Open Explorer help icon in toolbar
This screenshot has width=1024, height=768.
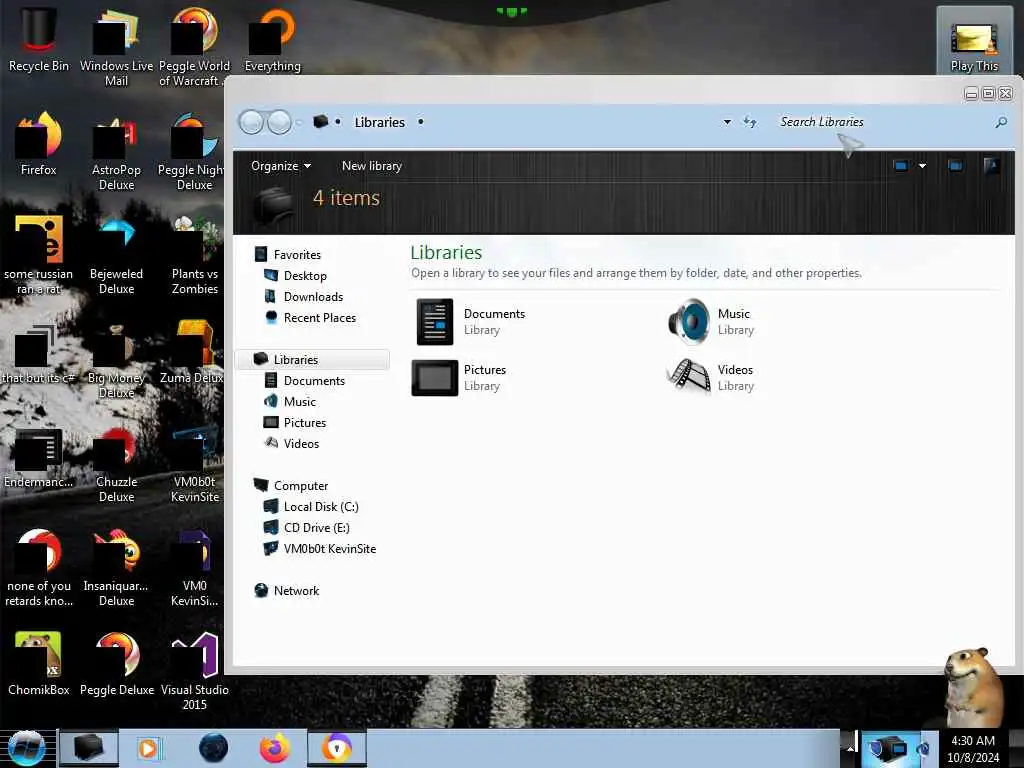point(991,166)
